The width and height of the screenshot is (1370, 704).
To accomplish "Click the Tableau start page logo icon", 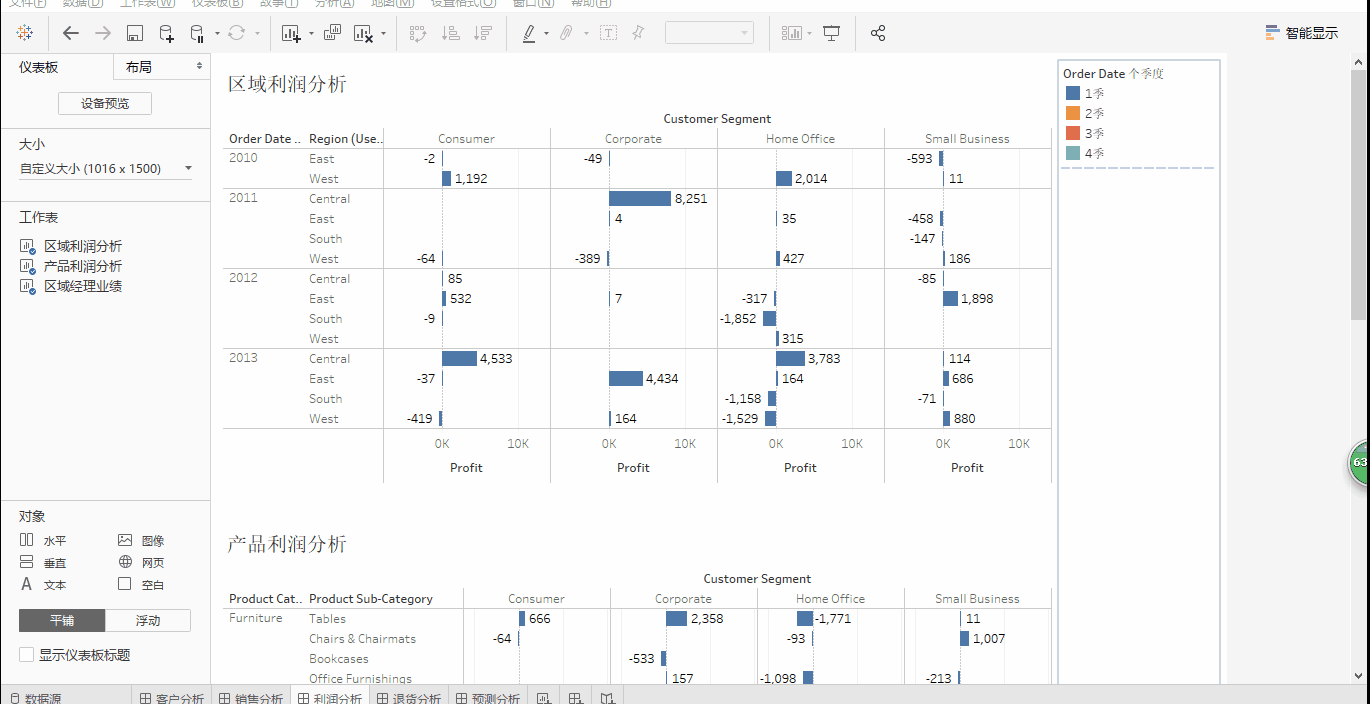I will coord(25,33).
